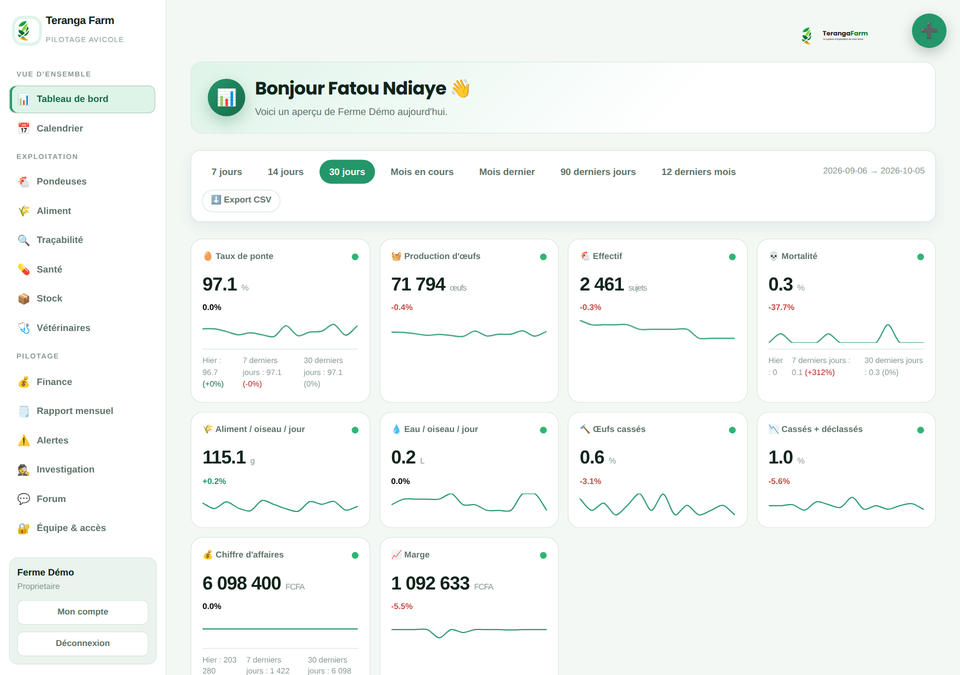Click the -5.6% change on Casses card
The height and width of the screenshot is (675, 960).
pyautogui.click(x=779, y=481)
